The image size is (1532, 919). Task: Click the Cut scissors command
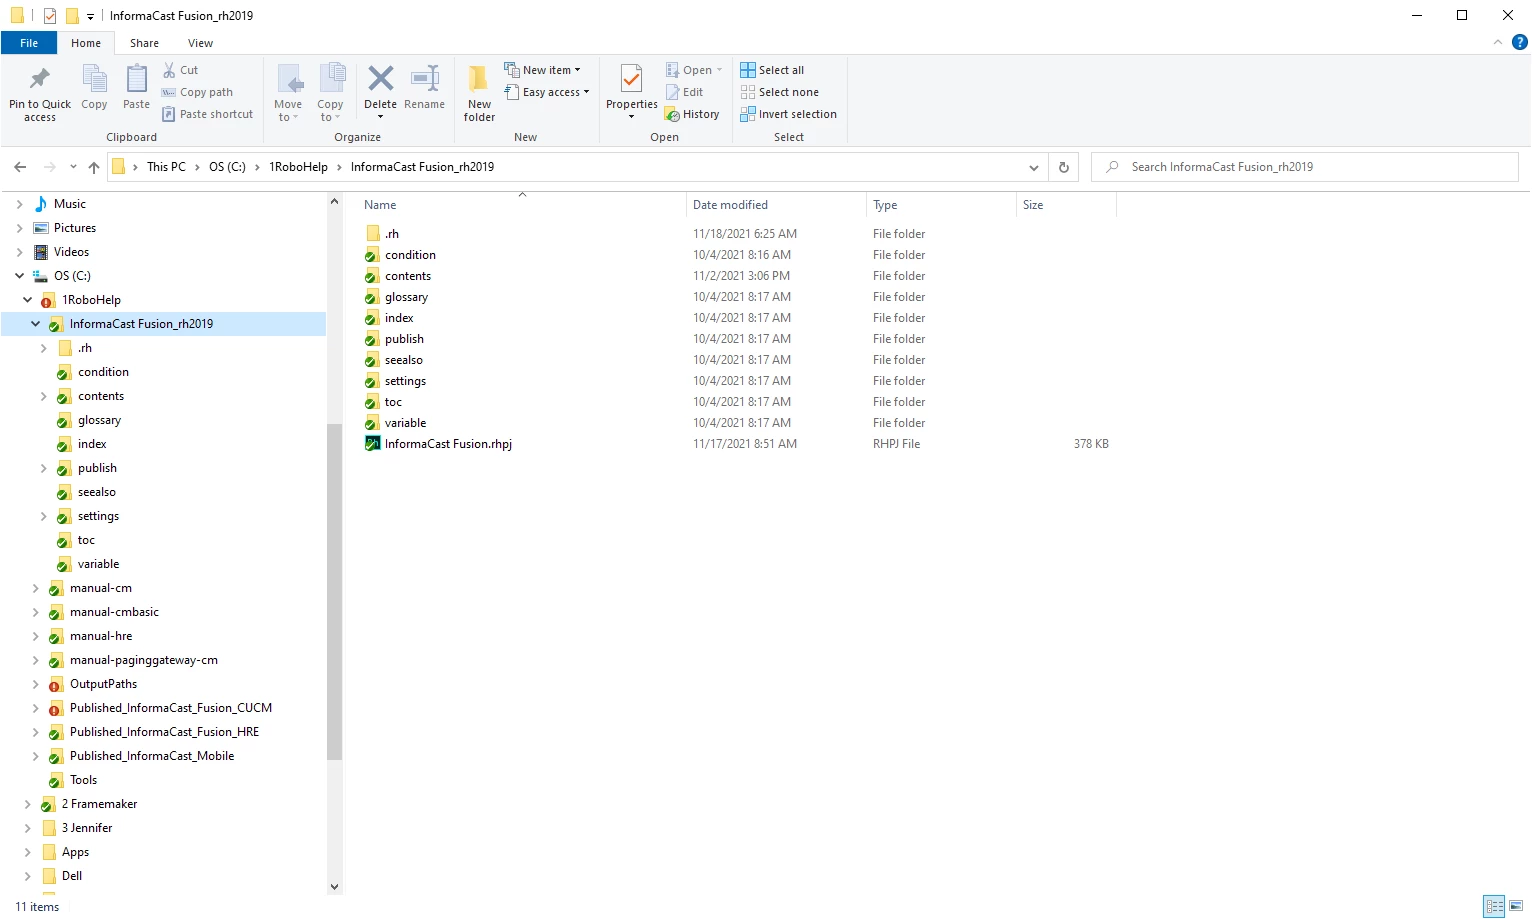pyautogui.click(x=181, y=70)
